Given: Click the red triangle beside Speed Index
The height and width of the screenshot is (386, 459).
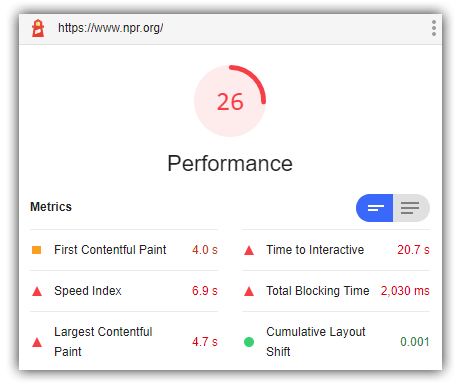Looking at the screenshot, I should 37,291.
